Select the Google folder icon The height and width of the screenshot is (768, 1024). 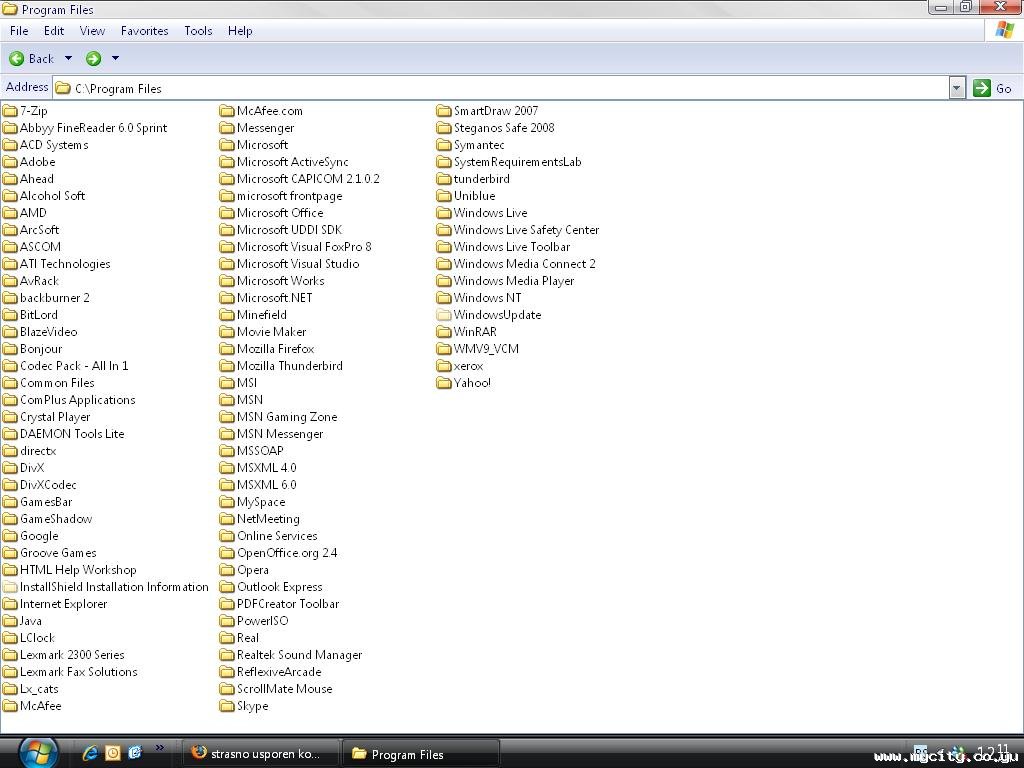coord(10,536)
